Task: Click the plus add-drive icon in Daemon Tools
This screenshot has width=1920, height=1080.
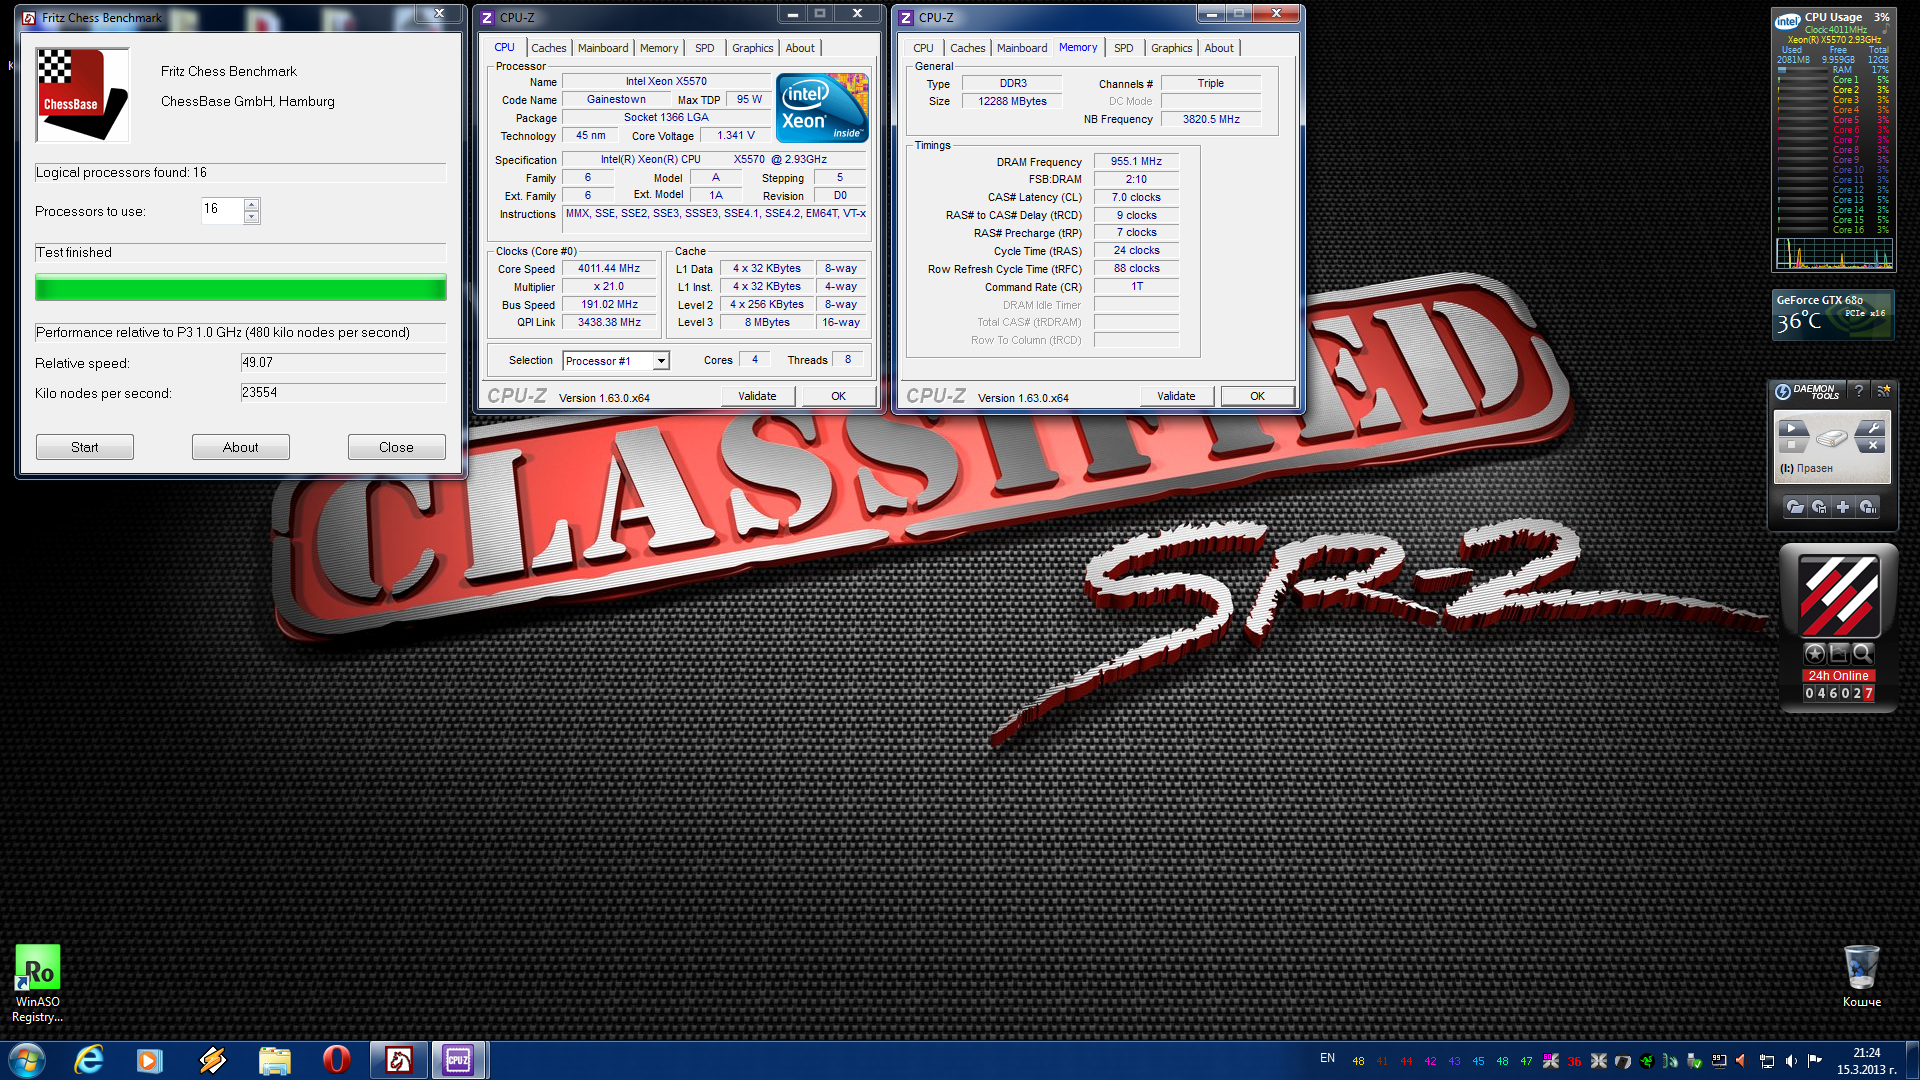Action: 1843,507
